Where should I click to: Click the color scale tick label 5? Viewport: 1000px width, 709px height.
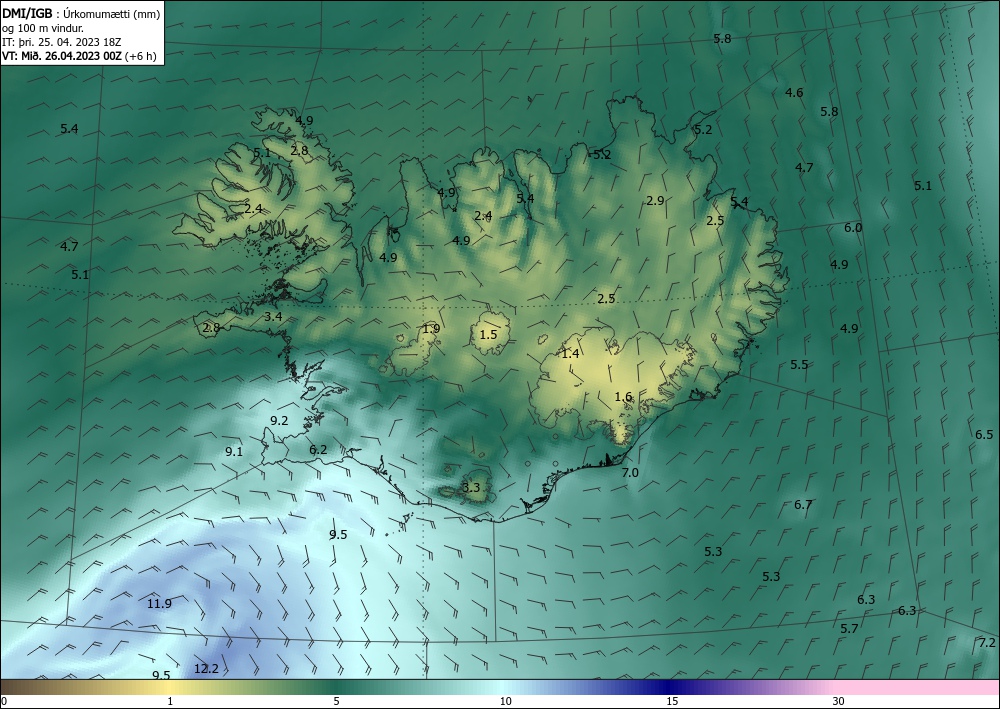tap(336, 702)
